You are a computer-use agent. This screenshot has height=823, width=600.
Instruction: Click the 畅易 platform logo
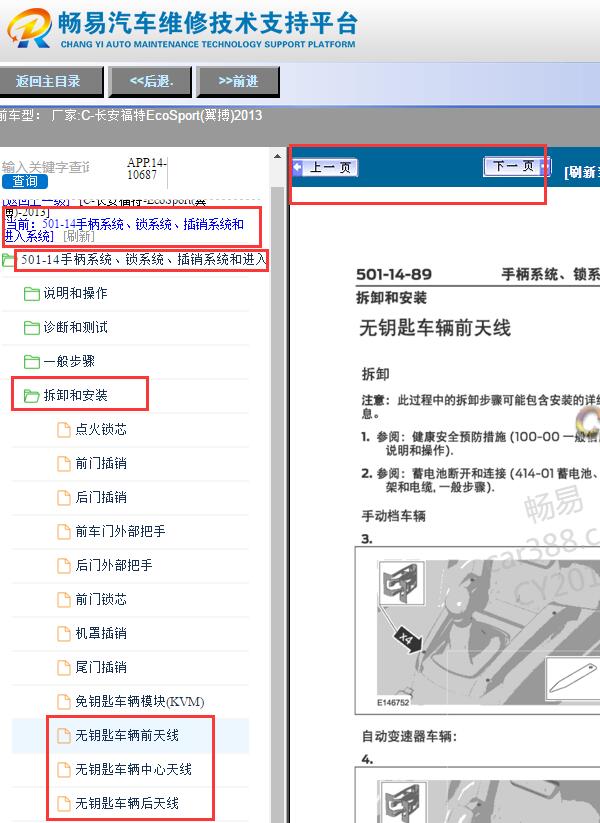pos(29,28)
